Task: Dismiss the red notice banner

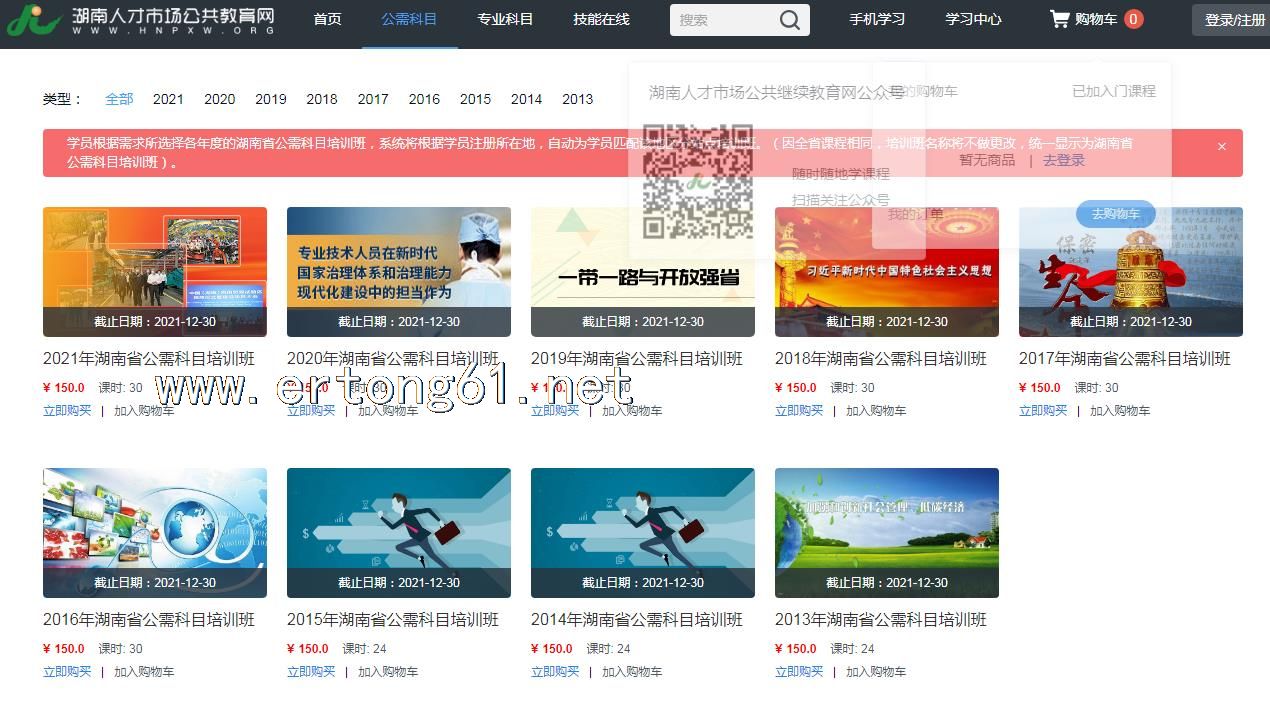Action: (x=1221, y=147)
